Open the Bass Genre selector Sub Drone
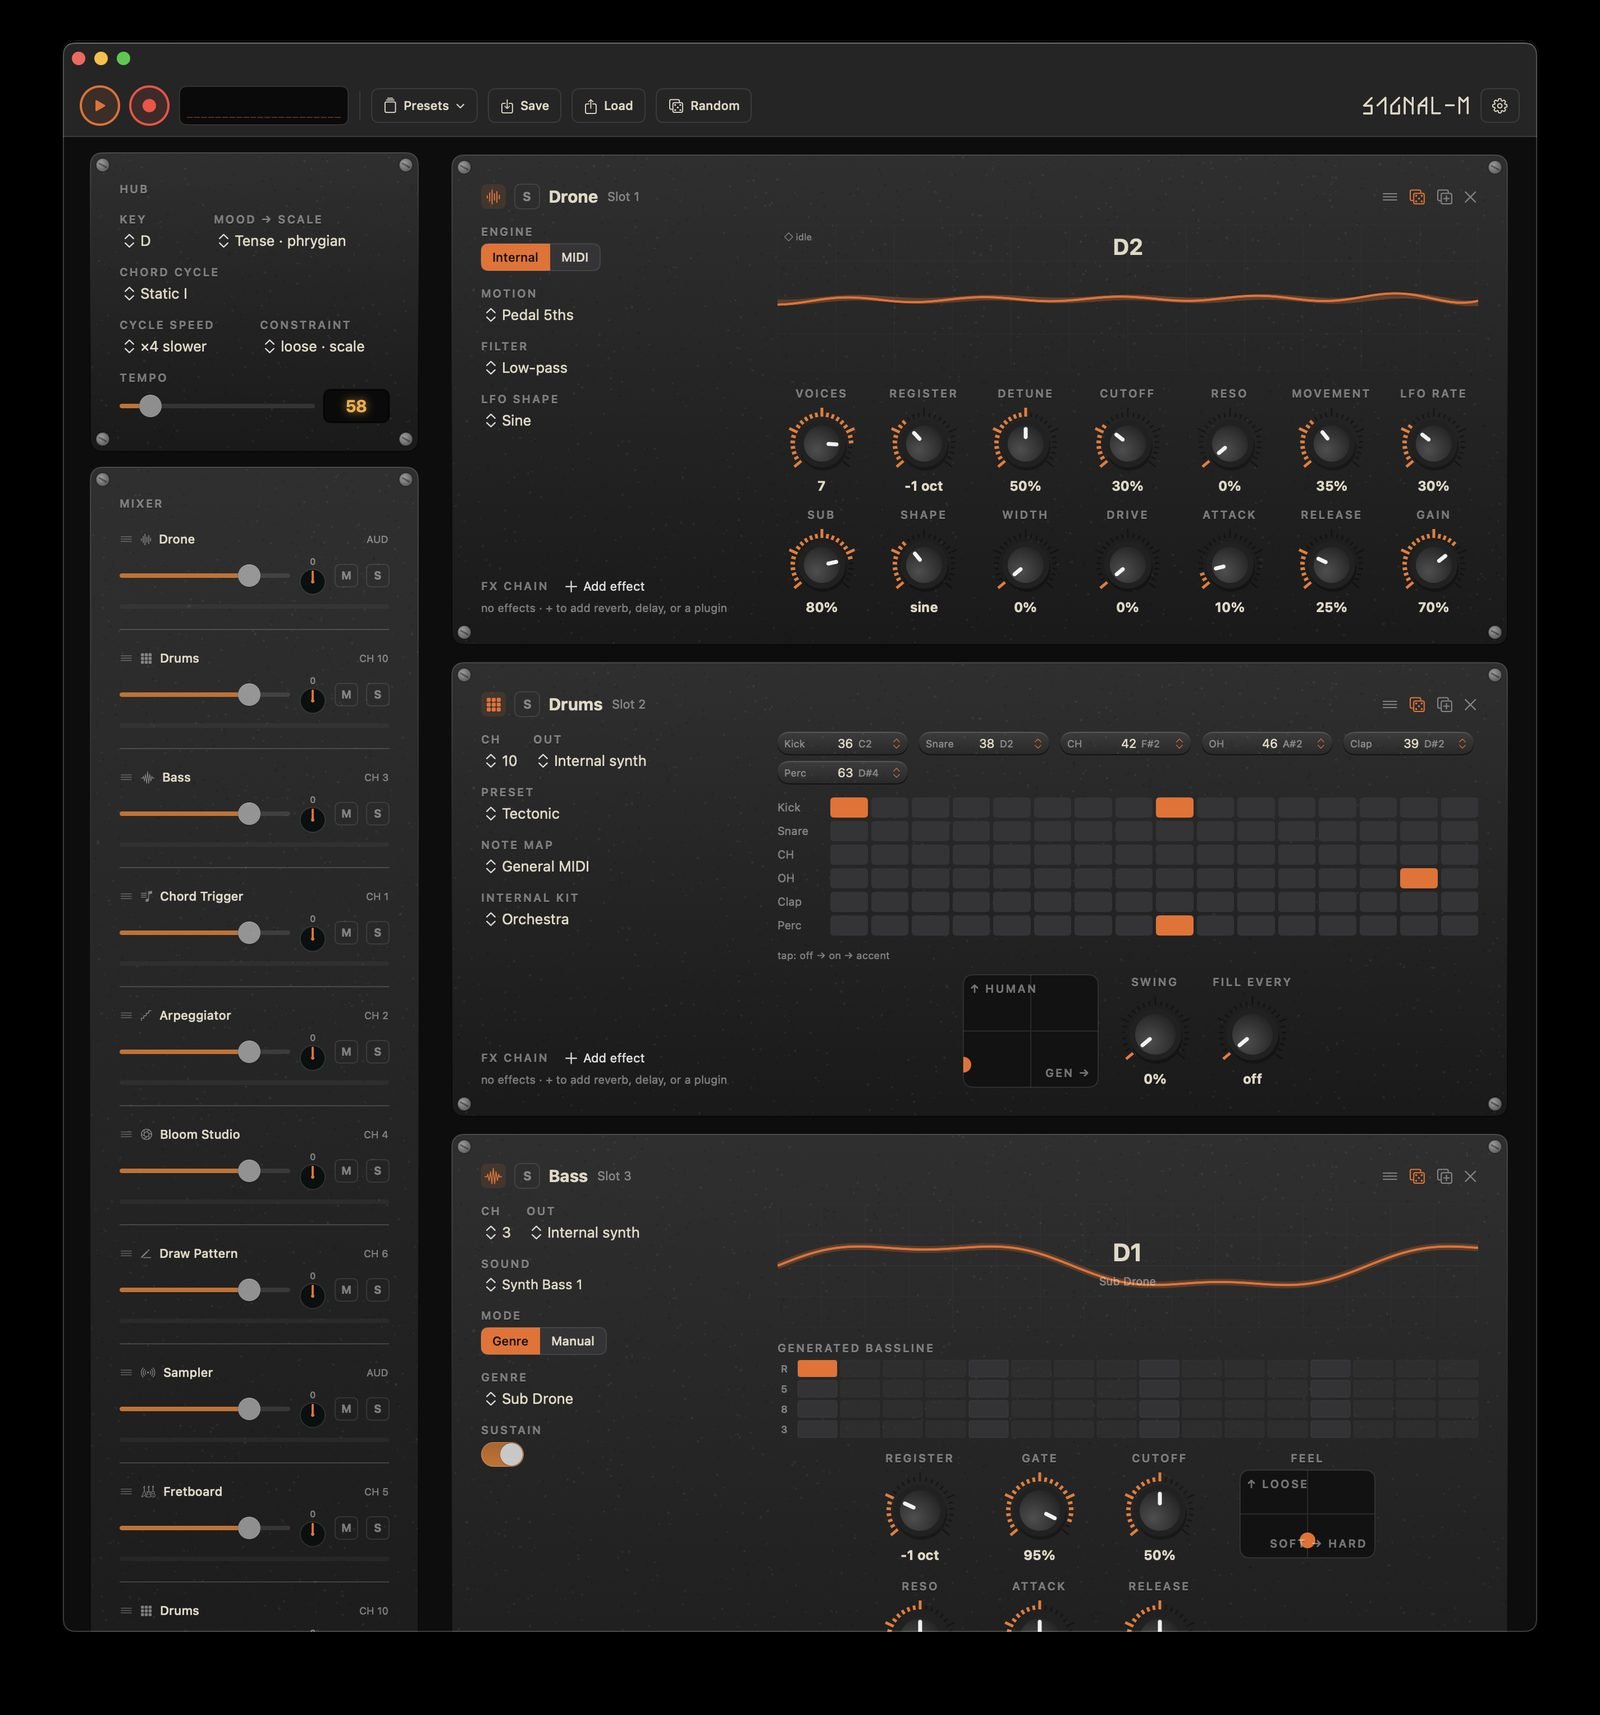This screenshot has width=1600, height=1715. point(529,1399)
